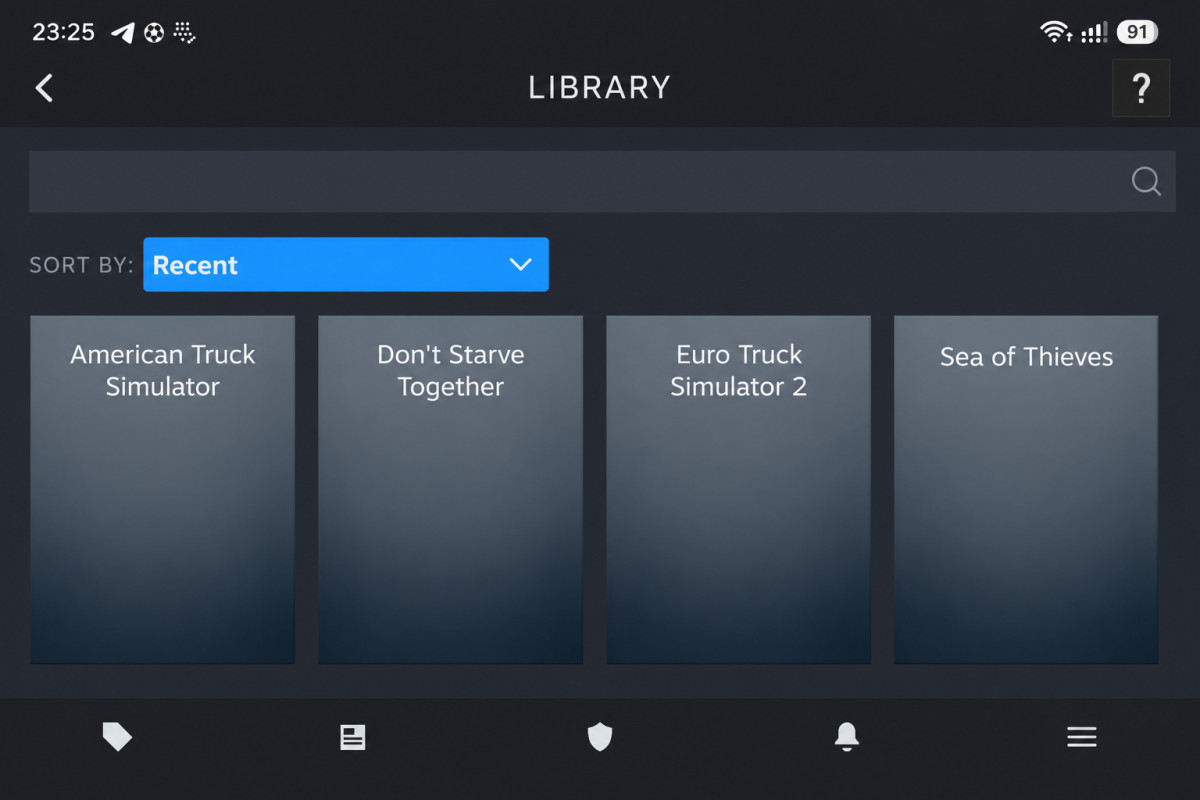Open Don't Starve Together tile

pyautogui.click(x=451, y=490)
